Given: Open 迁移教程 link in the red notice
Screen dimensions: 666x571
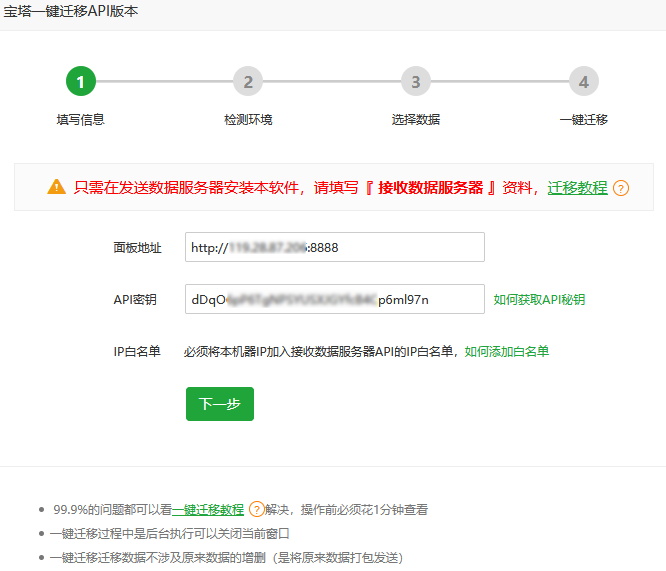Looking at the screenshot, I should 577,188.
